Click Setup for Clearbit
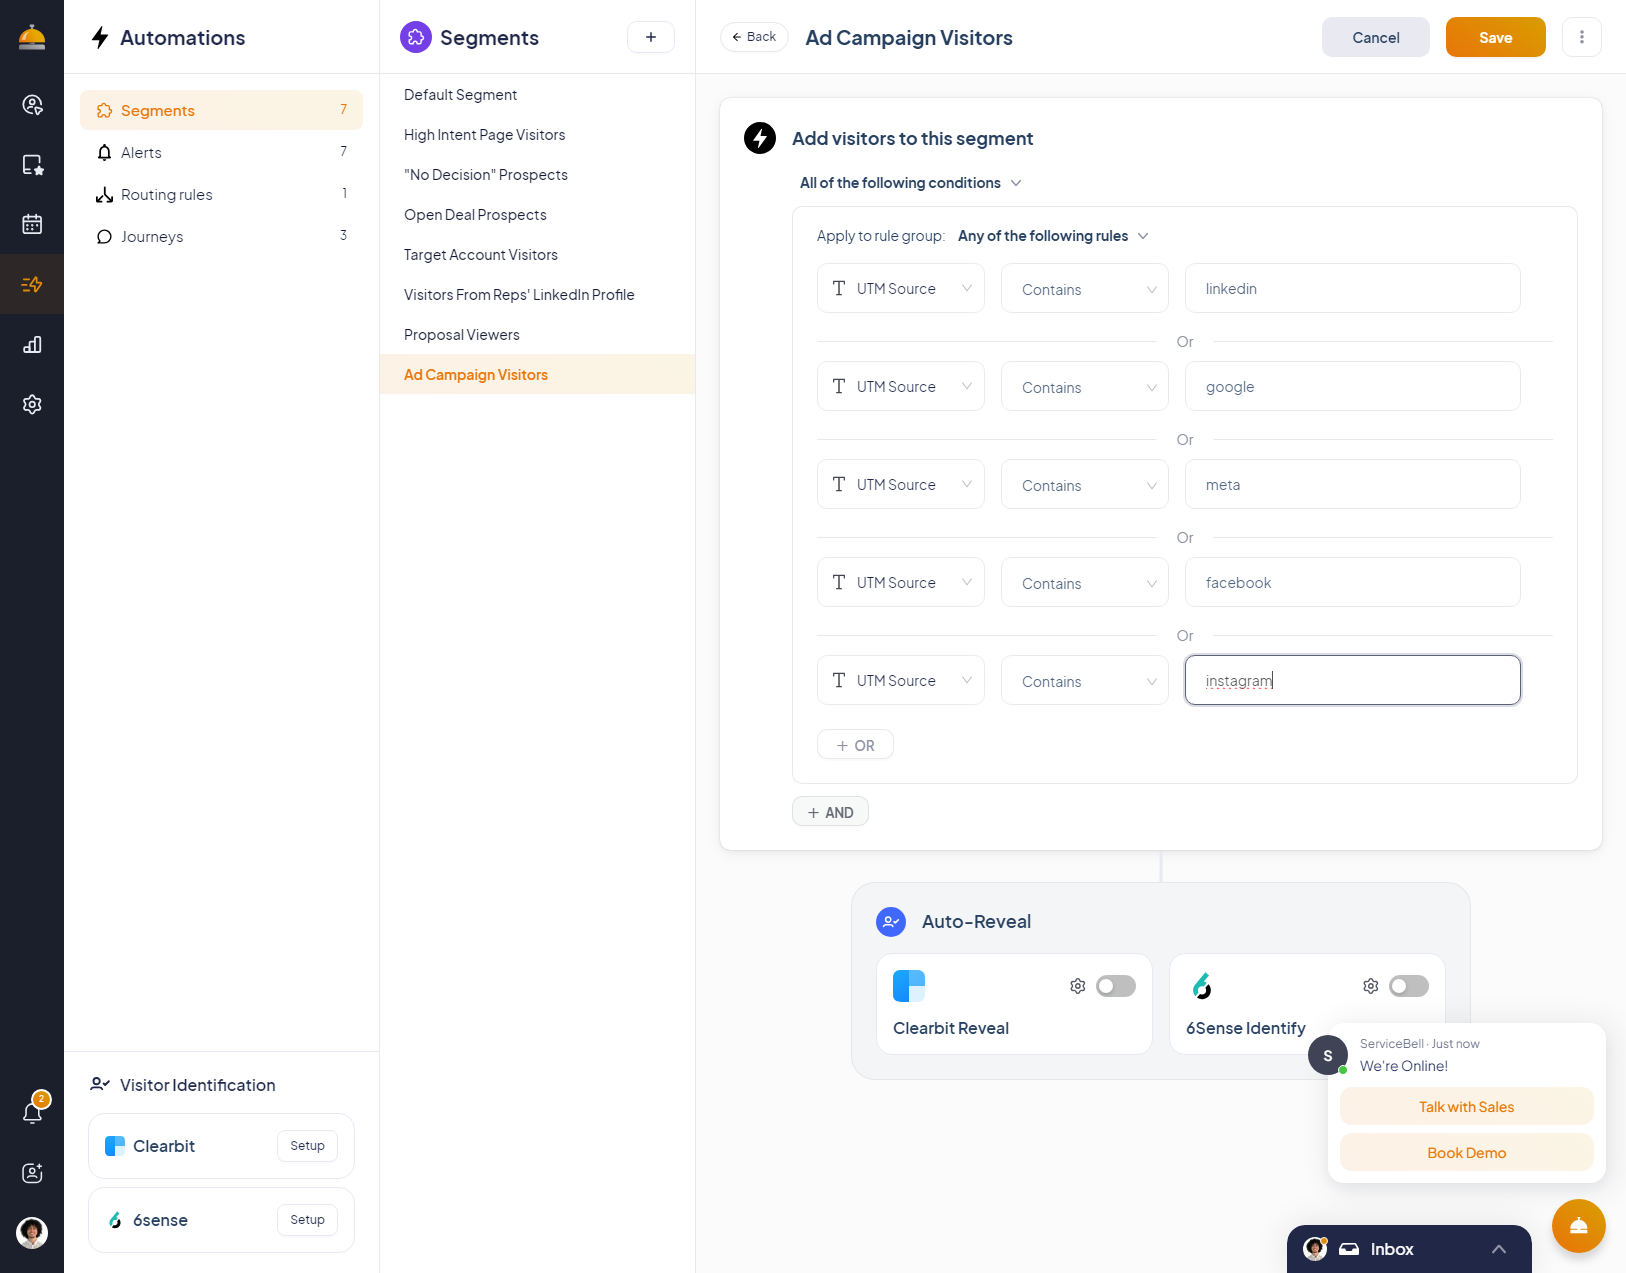This screenshot has width=1626, height=1273. click(x=307, y=1146)
